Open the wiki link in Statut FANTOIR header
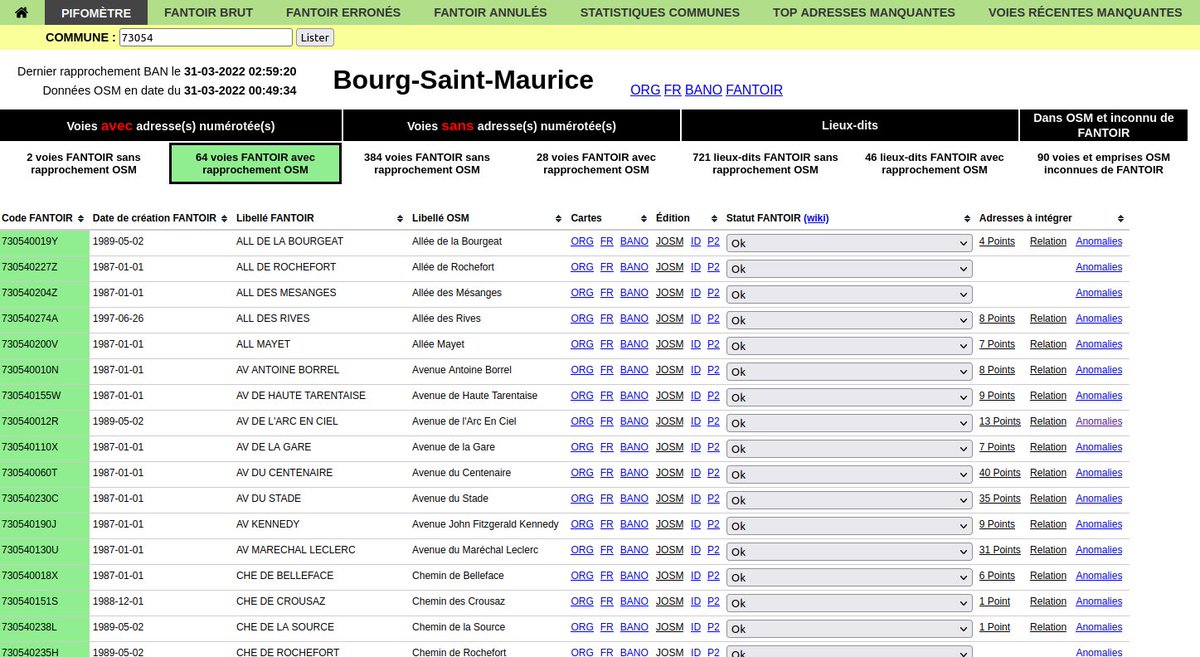 pos(816,218)
